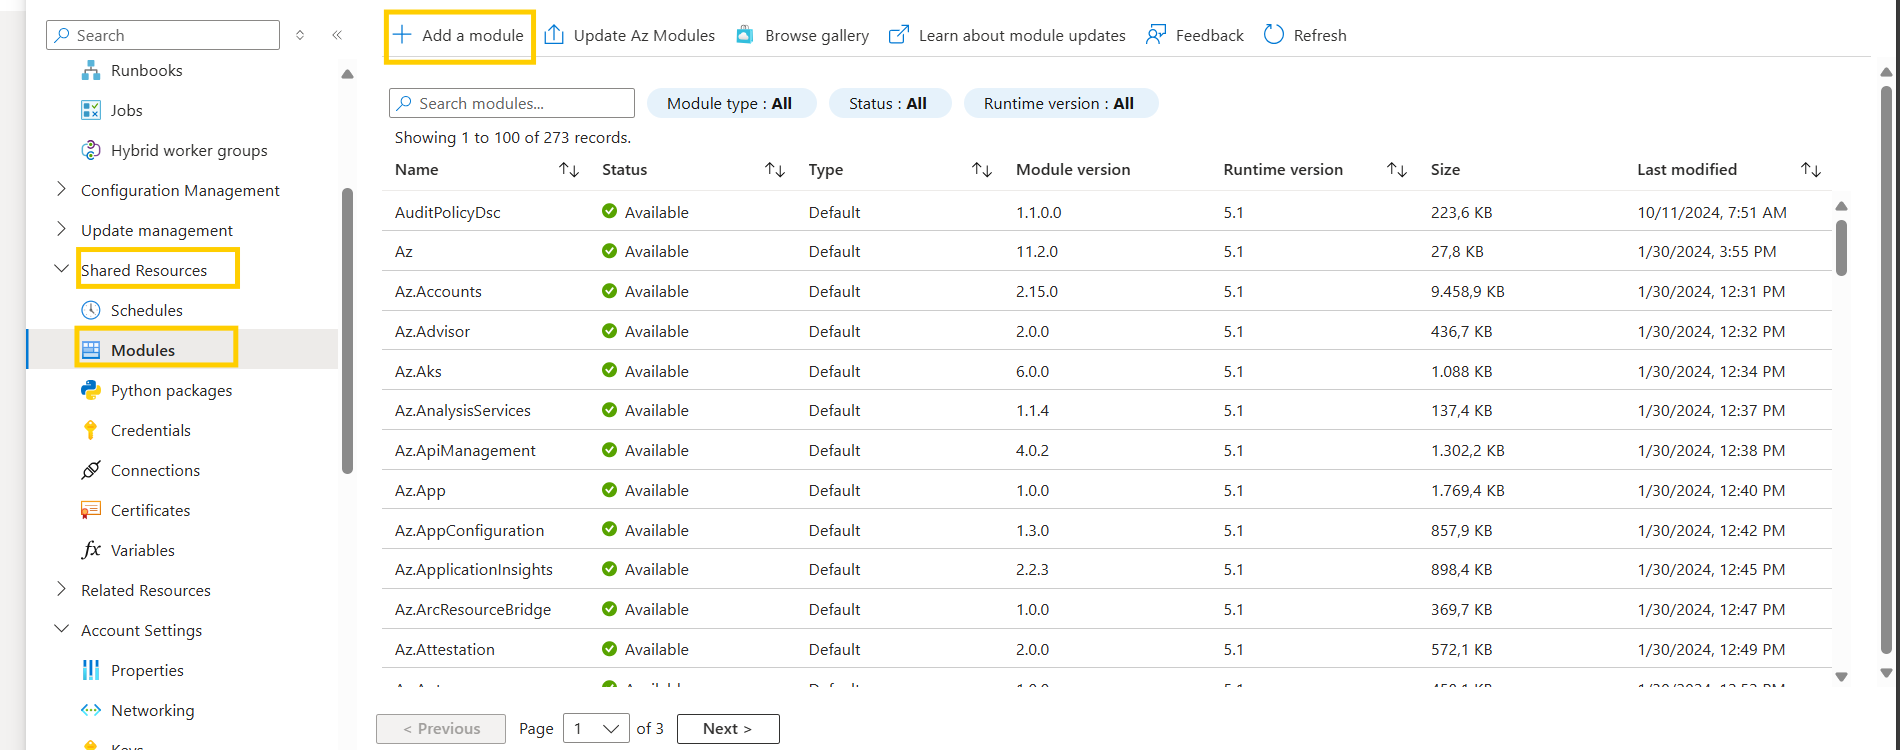
Task: Click the Feedback person icon
Action: click(x=1156, y=35)
